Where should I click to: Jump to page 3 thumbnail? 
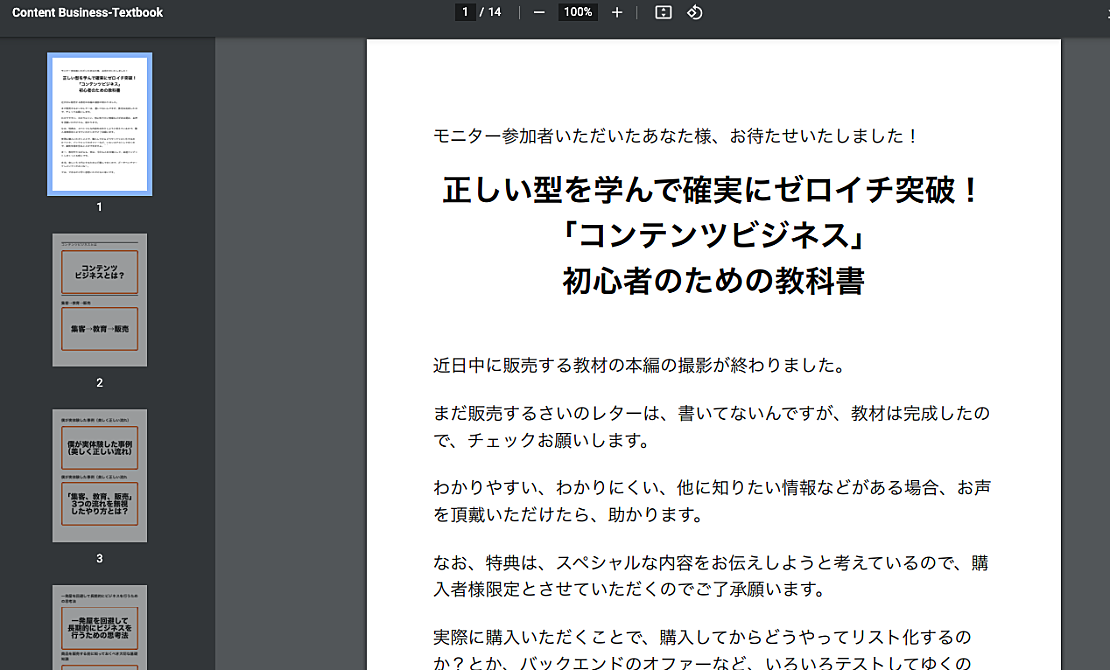click(100, 475)
